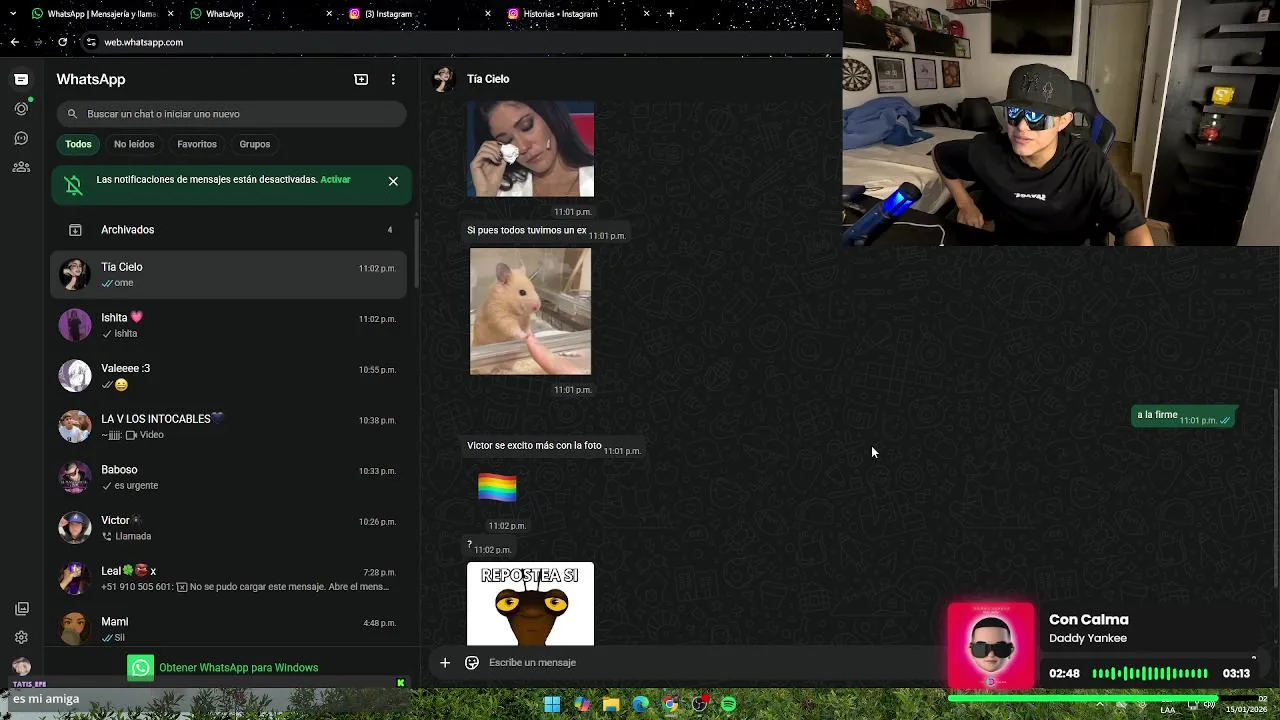This screenshot has width=1280, height=720.
Task: Click the Activar notifications link
Action: click(335, 180)
